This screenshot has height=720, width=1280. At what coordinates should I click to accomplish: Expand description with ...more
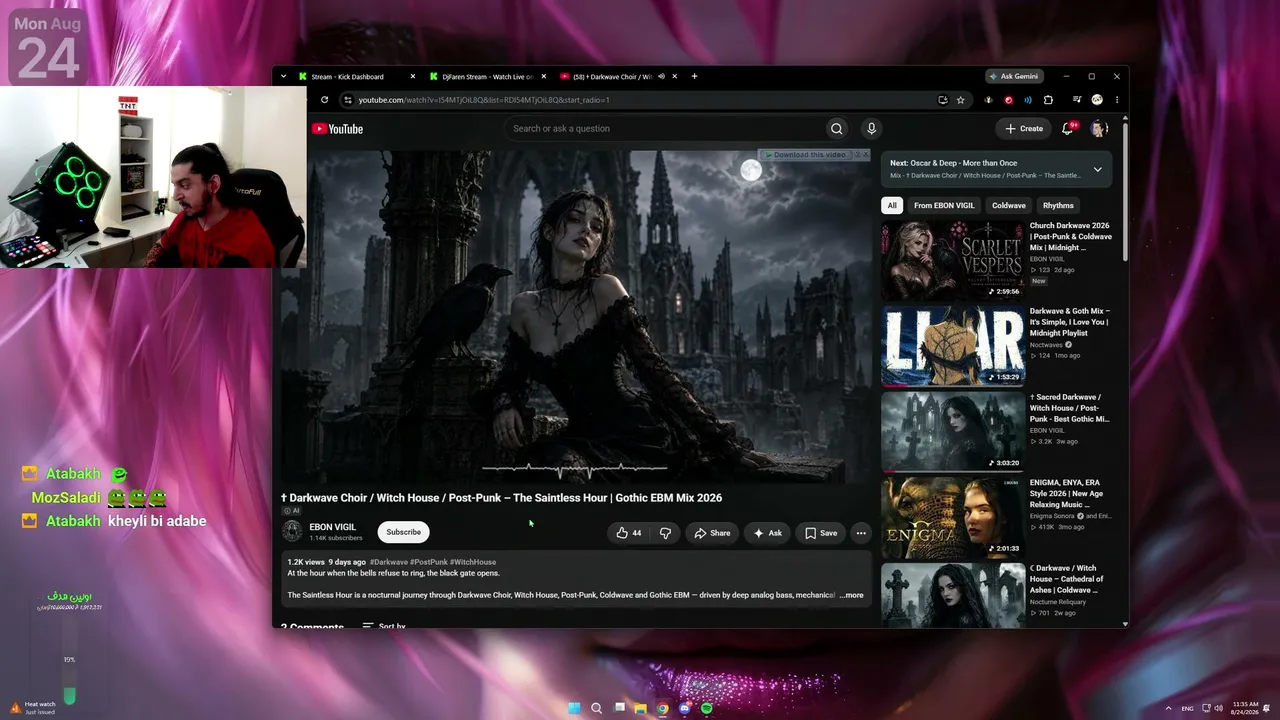(851, 595)
